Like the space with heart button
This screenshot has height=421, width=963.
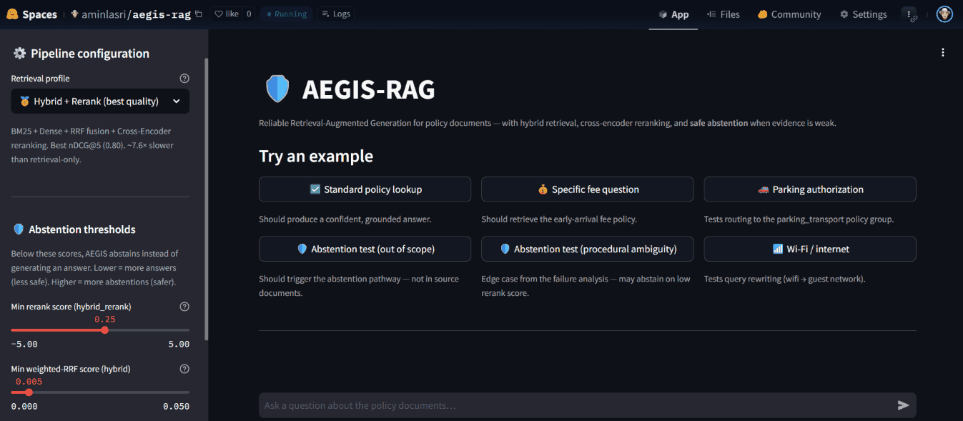[x=225, y=14]
